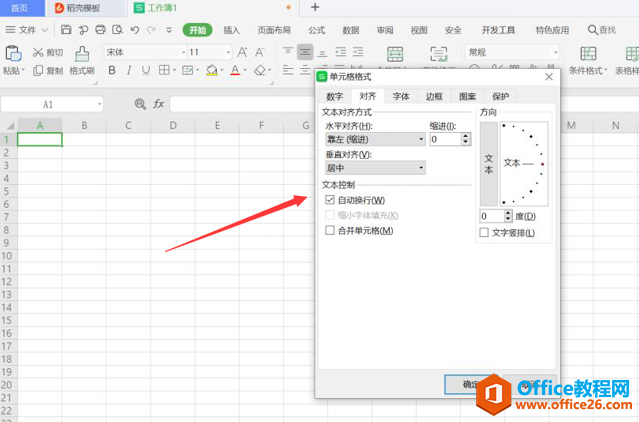
Task: Click the 度 degrees value field
Action: (x=492, y=216)
